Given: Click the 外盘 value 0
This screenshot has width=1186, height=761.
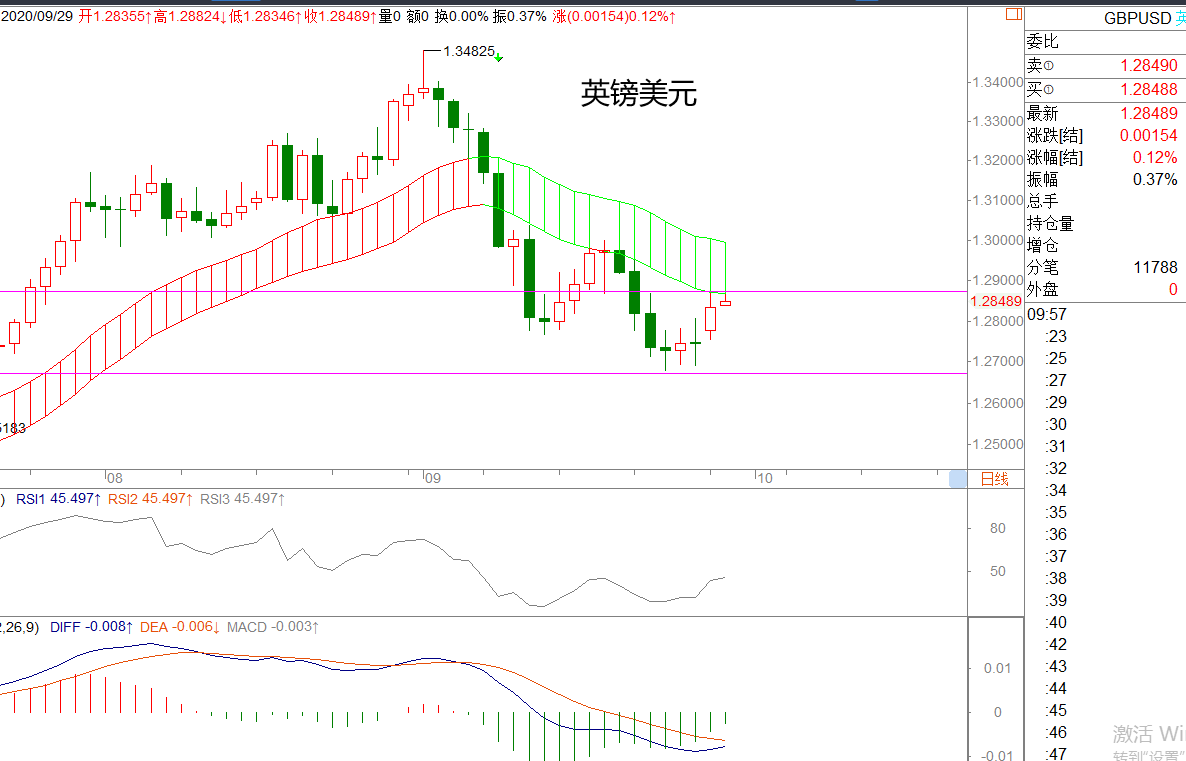Looking at the screenshot, I should click(1173, 289).
